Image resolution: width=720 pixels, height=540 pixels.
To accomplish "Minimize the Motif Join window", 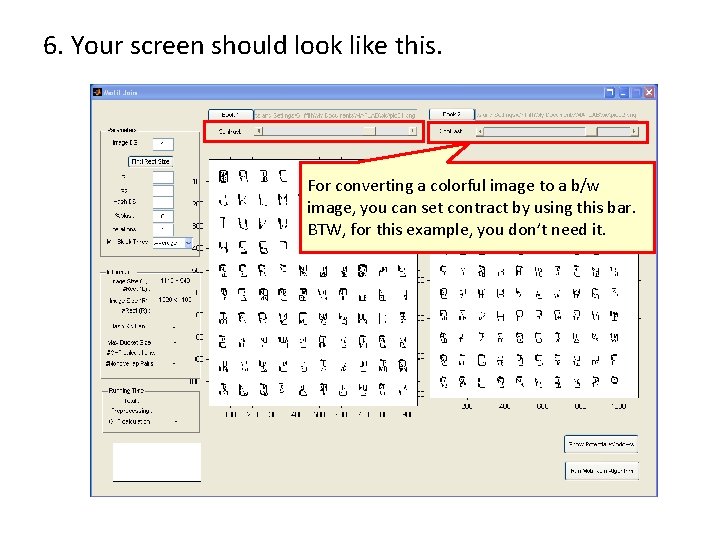I will [x=623, y=93].
